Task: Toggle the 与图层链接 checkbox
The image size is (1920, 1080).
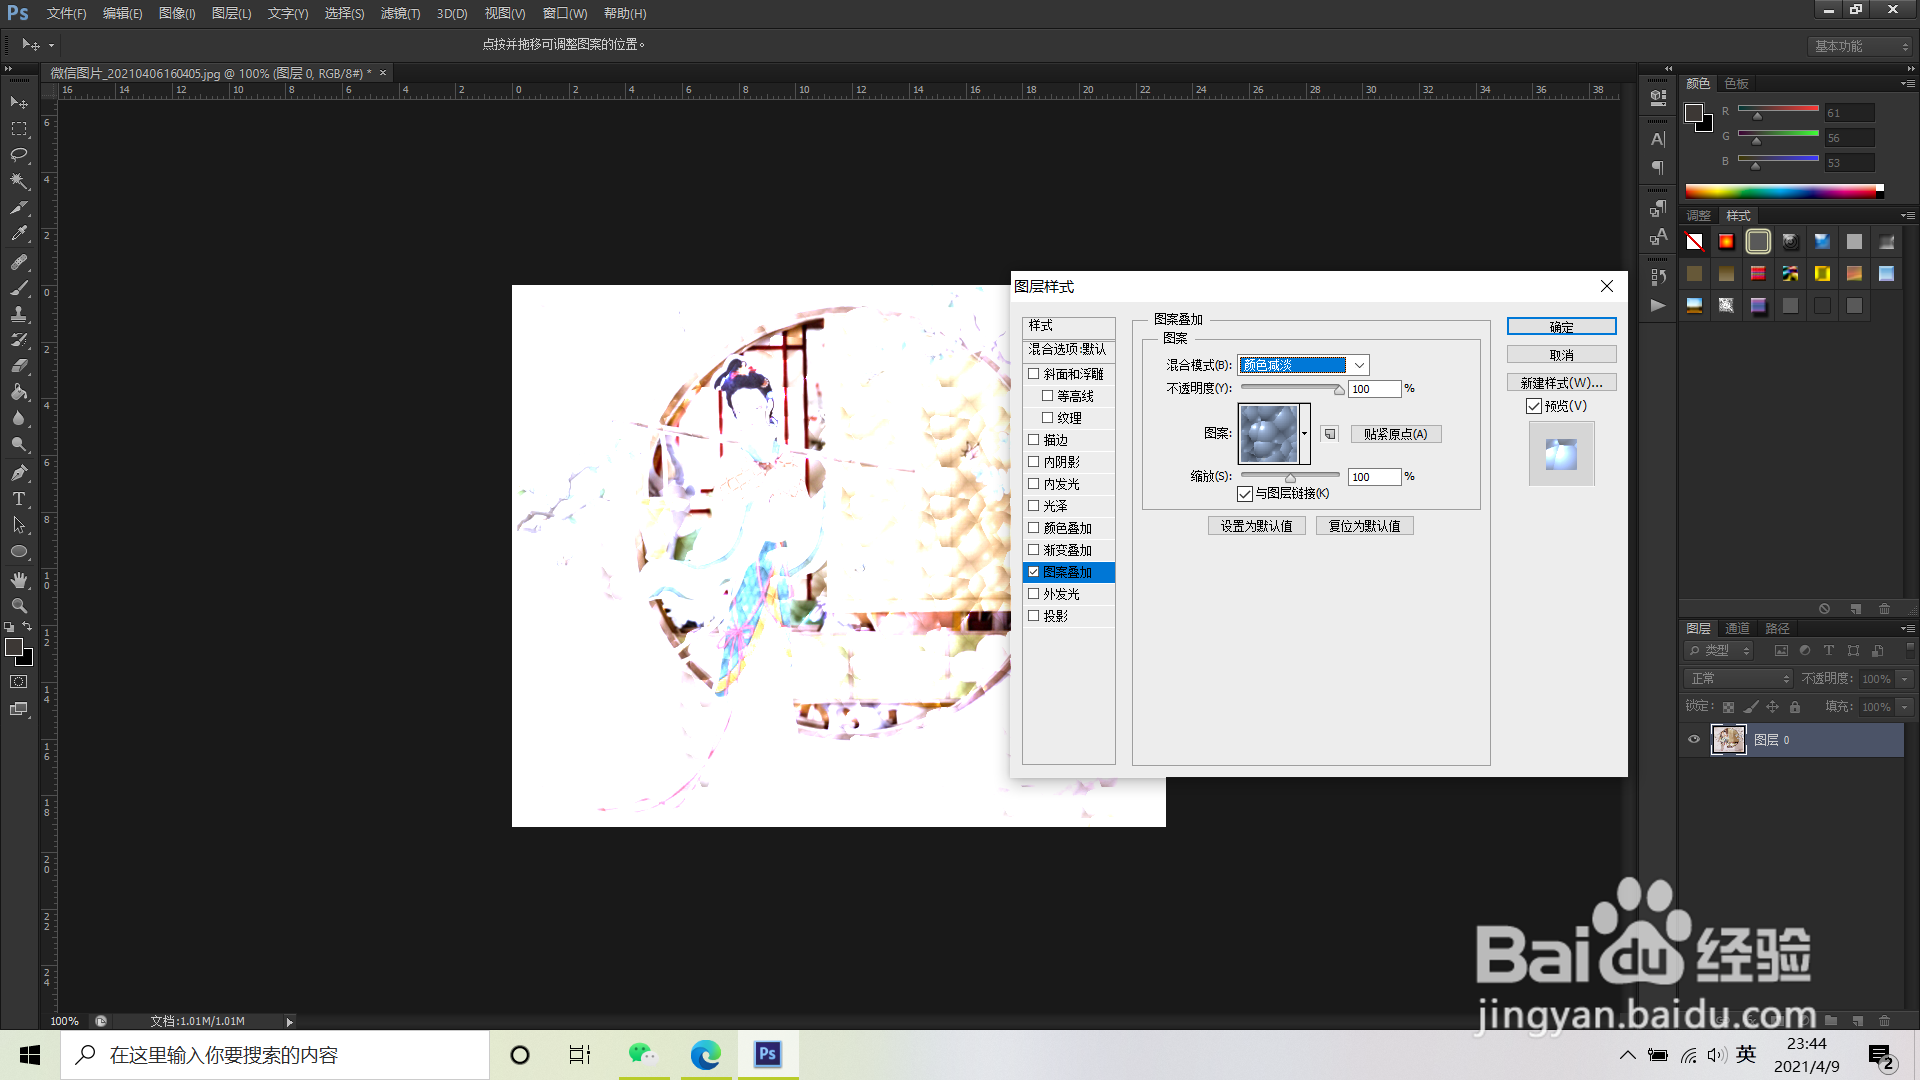Action: point(1245,494)
